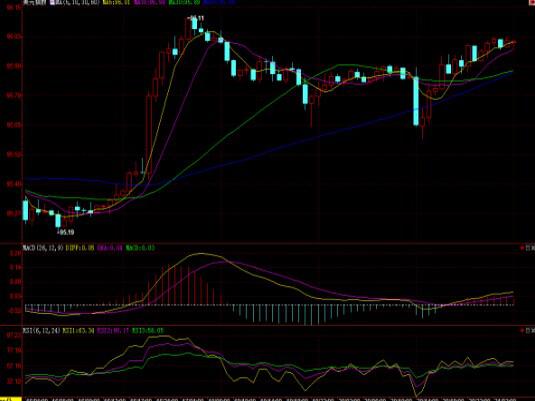Click the tall cyan candlestick near the right dip
The height and width of the screenshot is (401, 535).
pyautogui.click(x=416, y=101)
